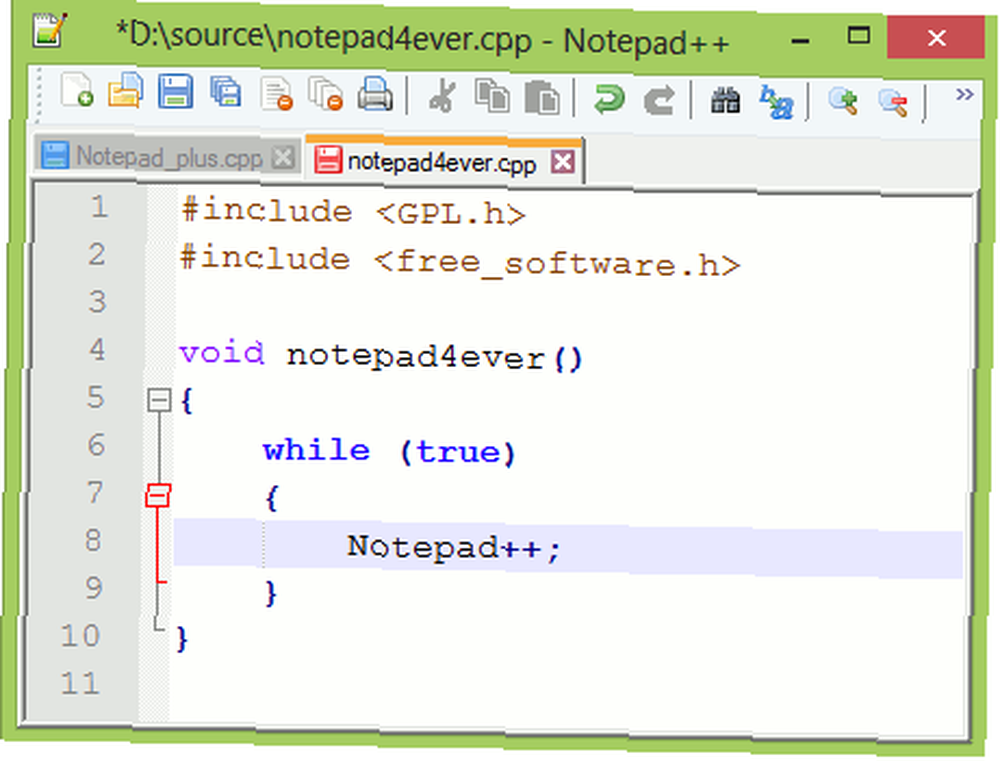Open a file using the folder icon

click(126, 91)
